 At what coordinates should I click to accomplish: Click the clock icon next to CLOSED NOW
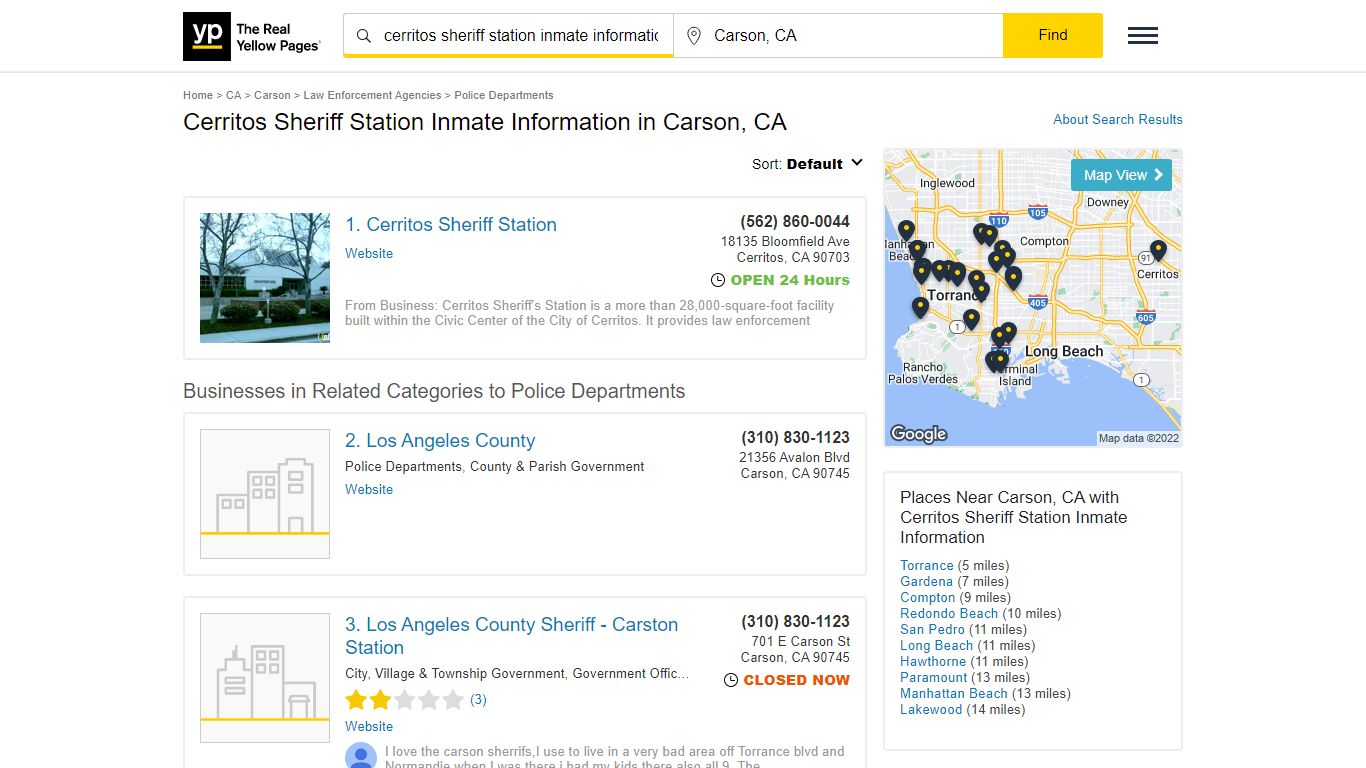tap(731, 680)
